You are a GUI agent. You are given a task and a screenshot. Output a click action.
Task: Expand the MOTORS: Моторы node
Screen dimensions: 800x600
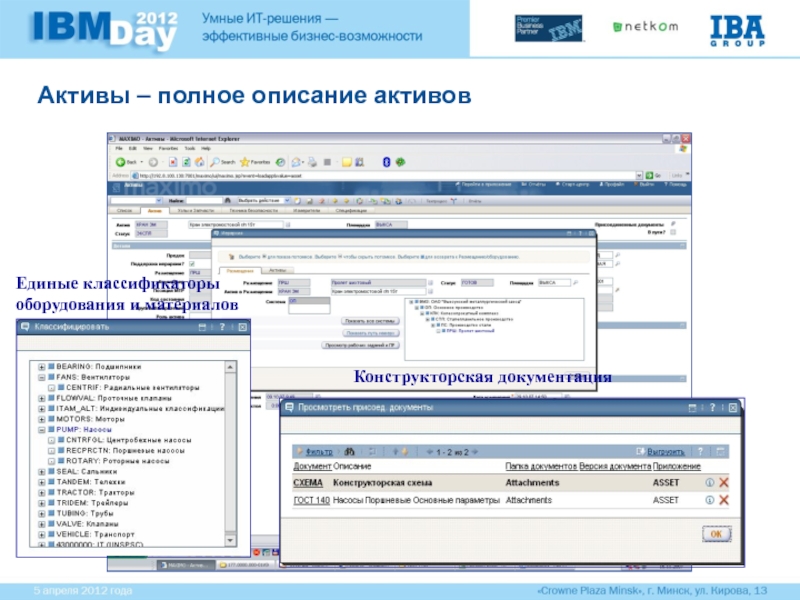42,419
